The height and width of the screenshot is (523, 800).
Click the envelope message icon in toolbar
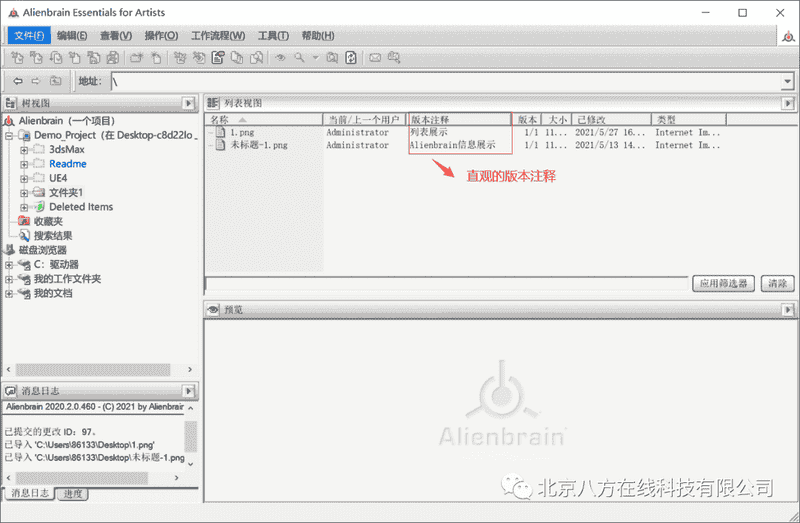375,58
